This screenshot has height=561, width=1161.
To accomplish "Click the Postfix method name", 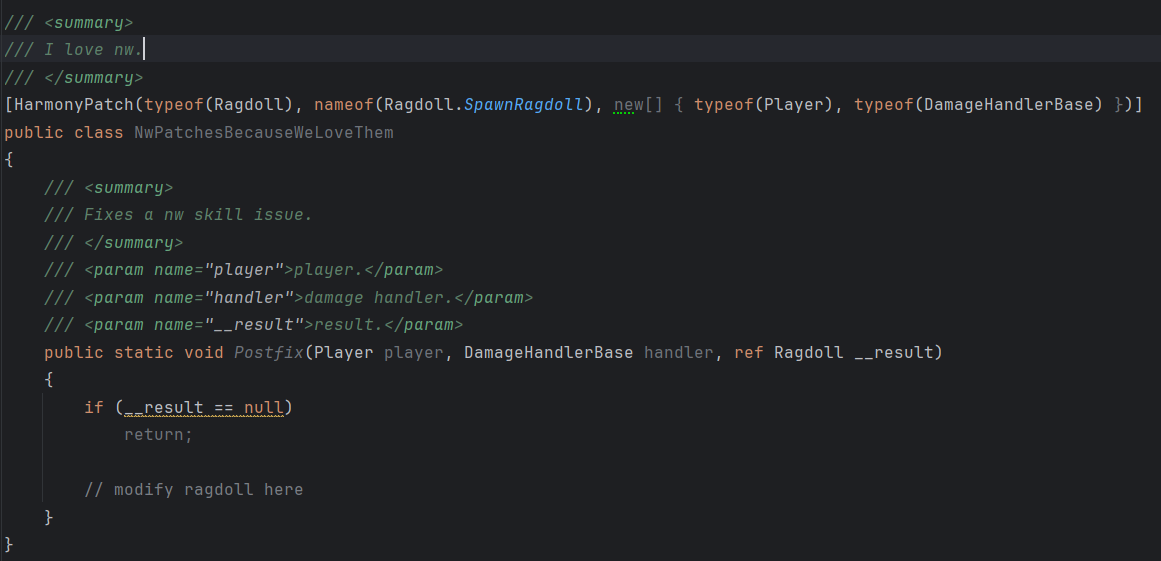I will pos(269,353).
